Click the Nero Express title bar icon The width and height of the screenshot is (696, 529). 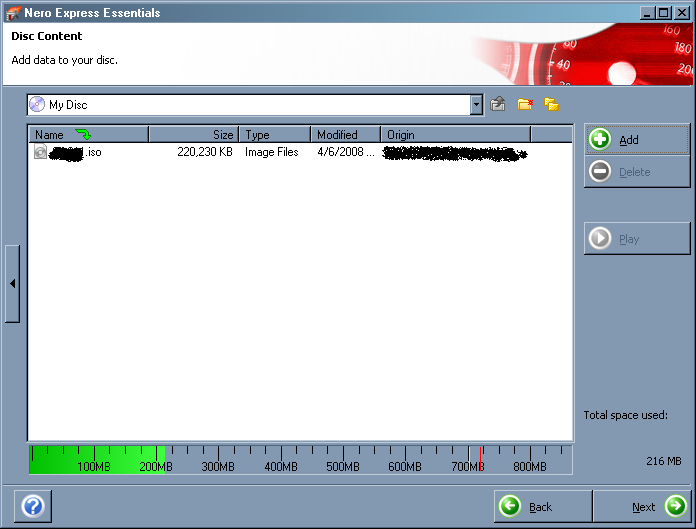click(x=13, y=13)
